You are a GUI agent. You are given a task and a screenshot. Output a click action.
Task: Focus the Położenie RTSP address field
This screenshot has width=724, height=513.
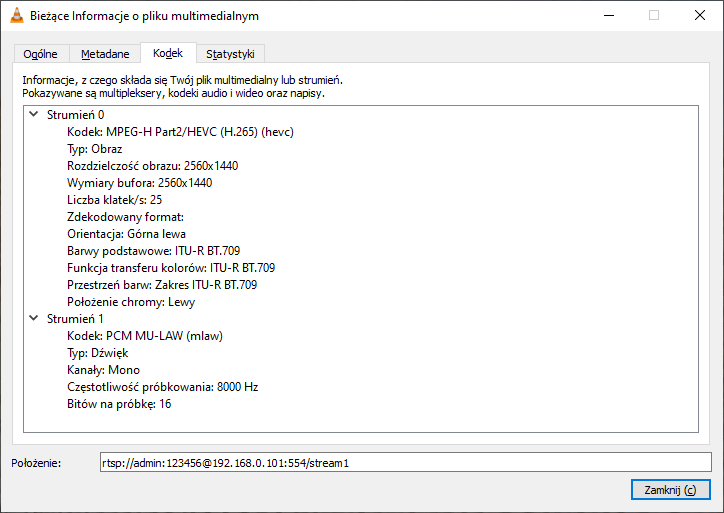(x=405, y=462)
